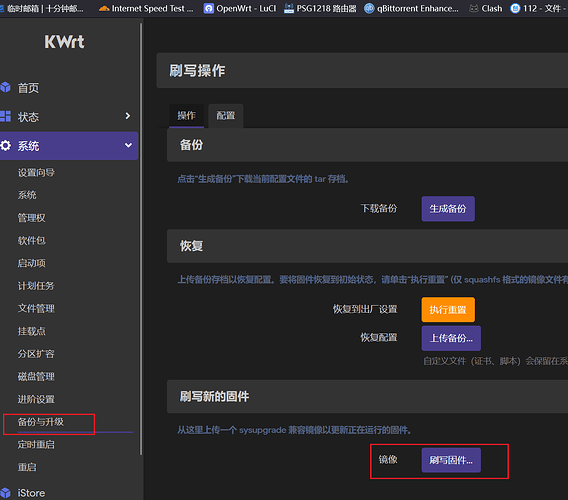Click the 恢复 section heading
Viewport: 568px width, 500px height.
pyautogui.click(x=191, y=246)
